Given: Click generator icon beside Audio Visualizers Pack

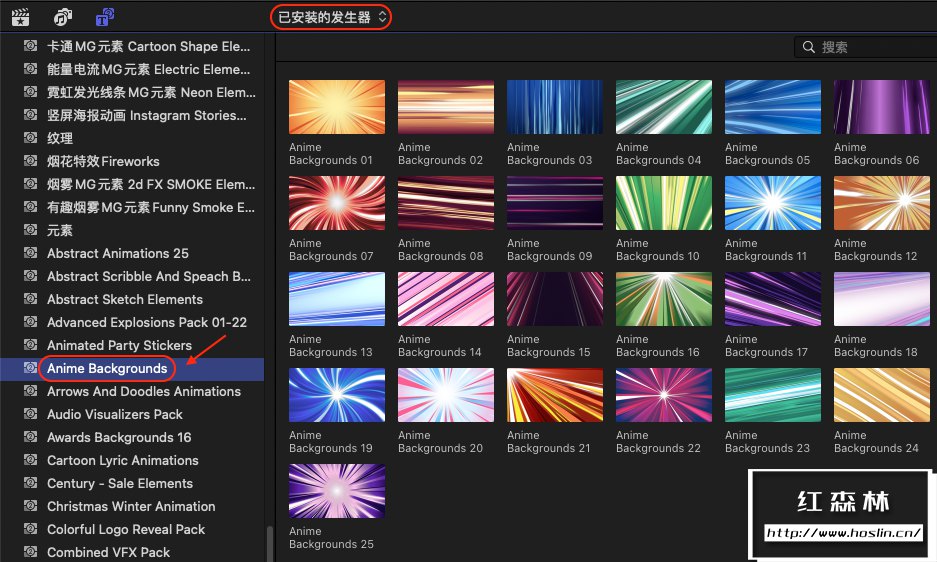Looking at the screenshot, I should coord(30,414).
